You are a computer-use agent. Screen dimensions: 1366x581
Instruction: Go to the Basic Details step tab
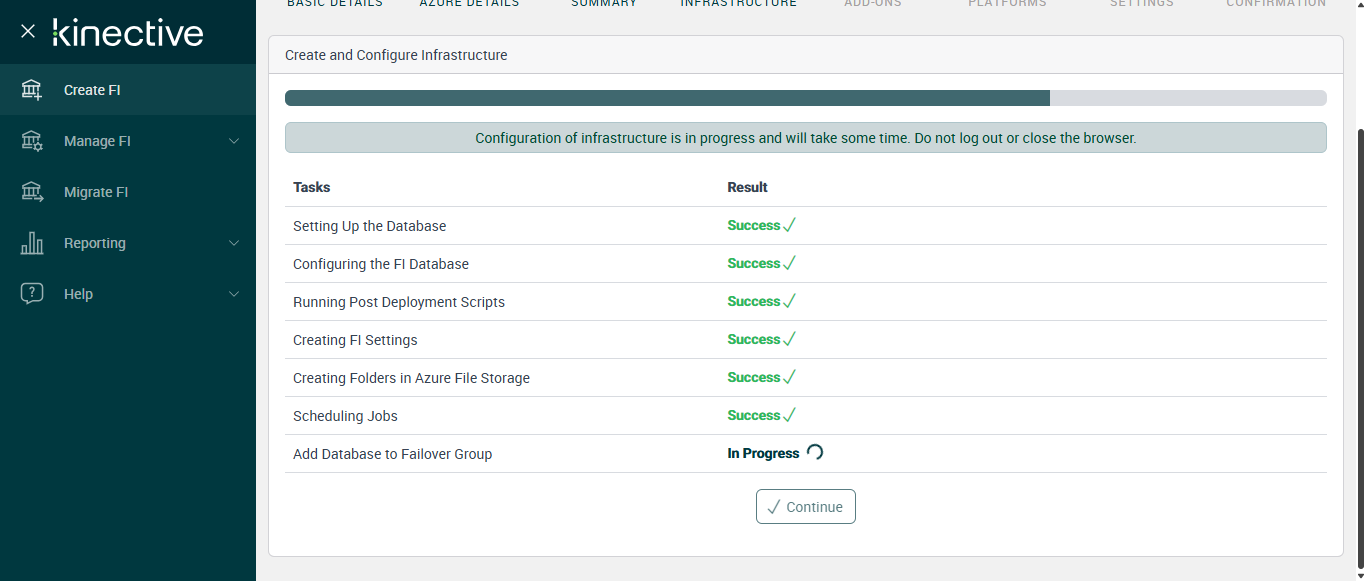[335, 4]
